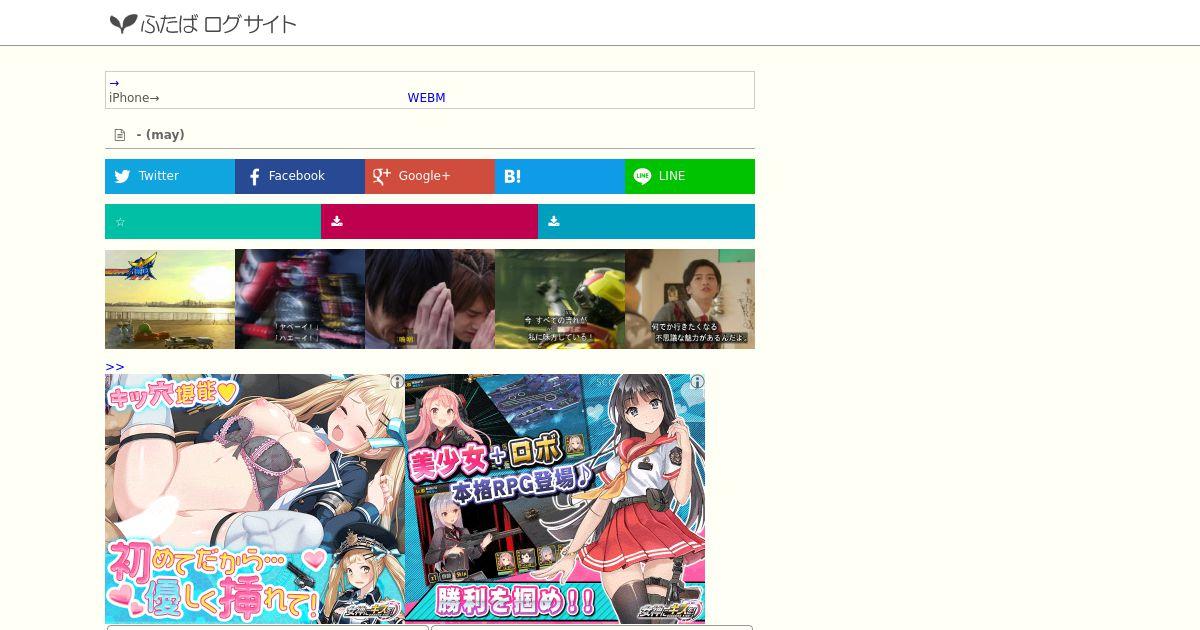Click download icon in blue bar
This screenshot has width=1200, height=630.
pyautogui.click(x=553, y=222)
